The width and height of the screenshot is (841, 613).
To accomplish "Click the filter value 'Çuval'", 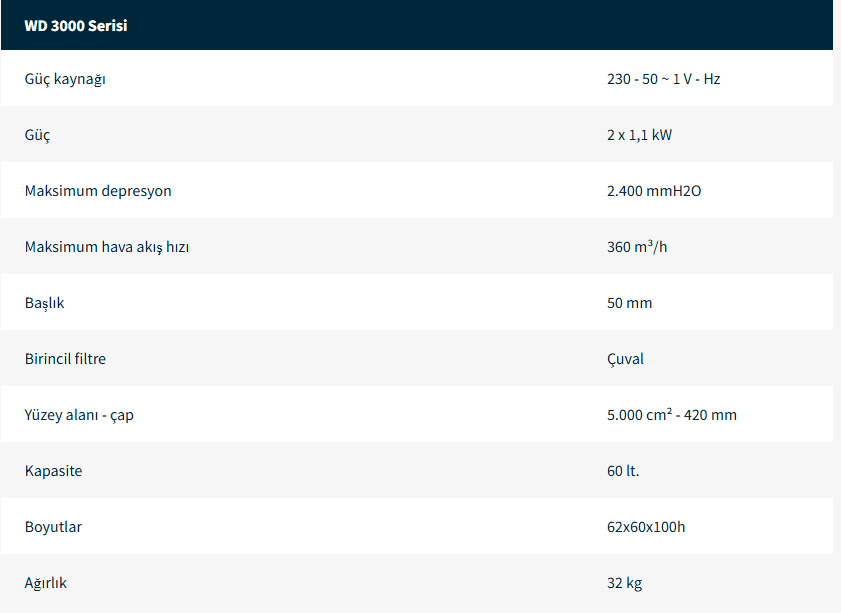I will (625, 359).
